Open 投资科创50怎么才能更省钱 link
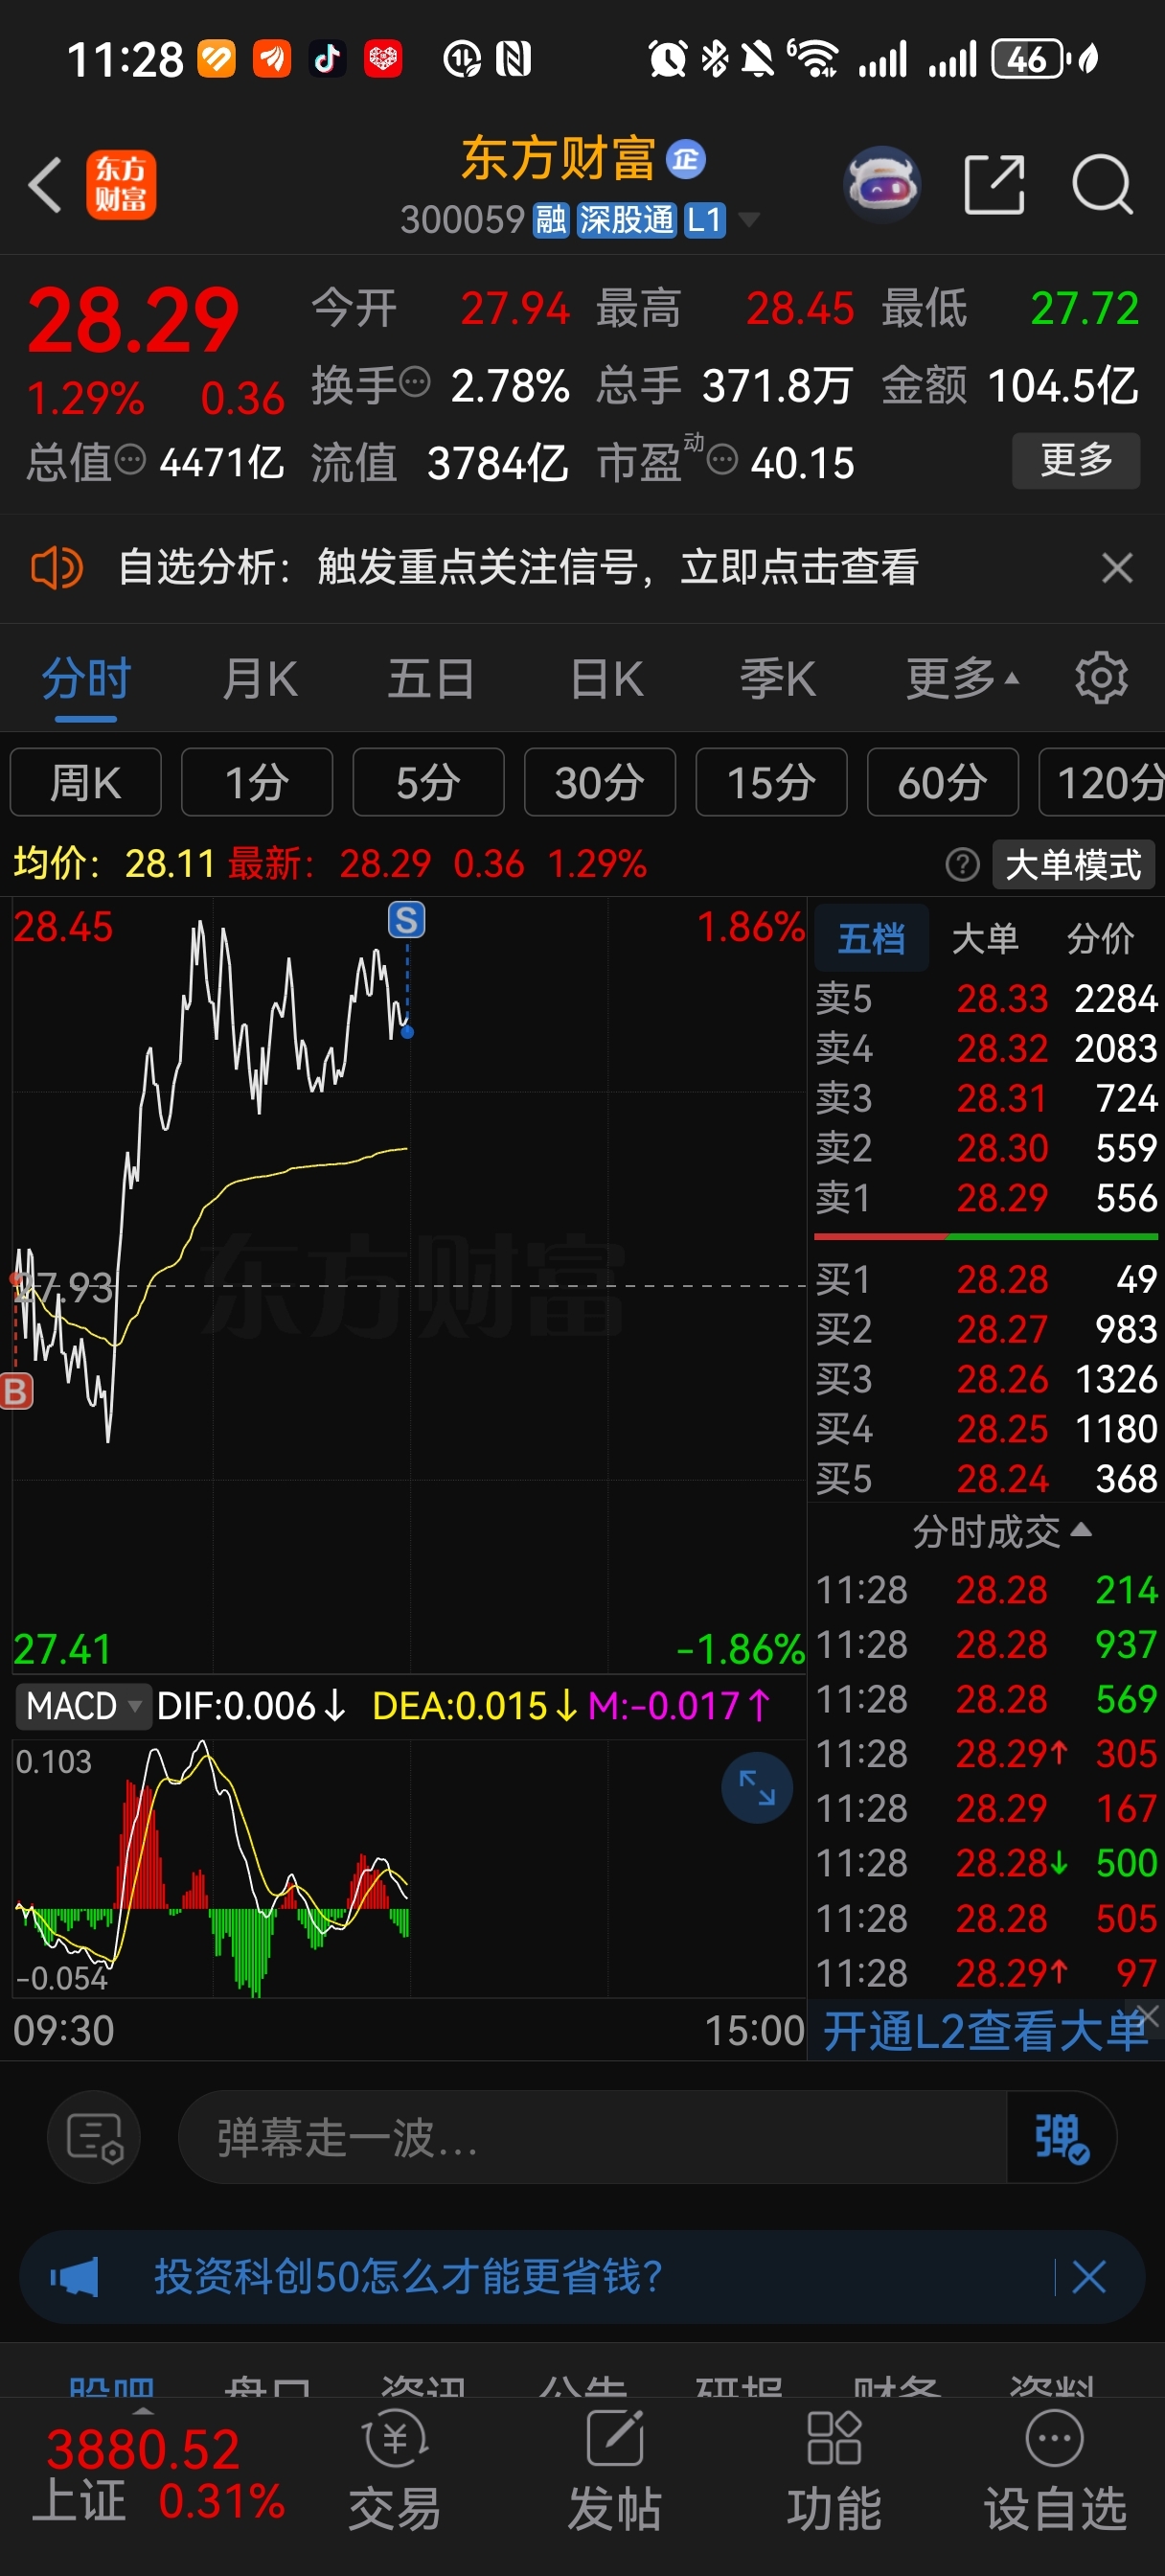 (408, 2277)
